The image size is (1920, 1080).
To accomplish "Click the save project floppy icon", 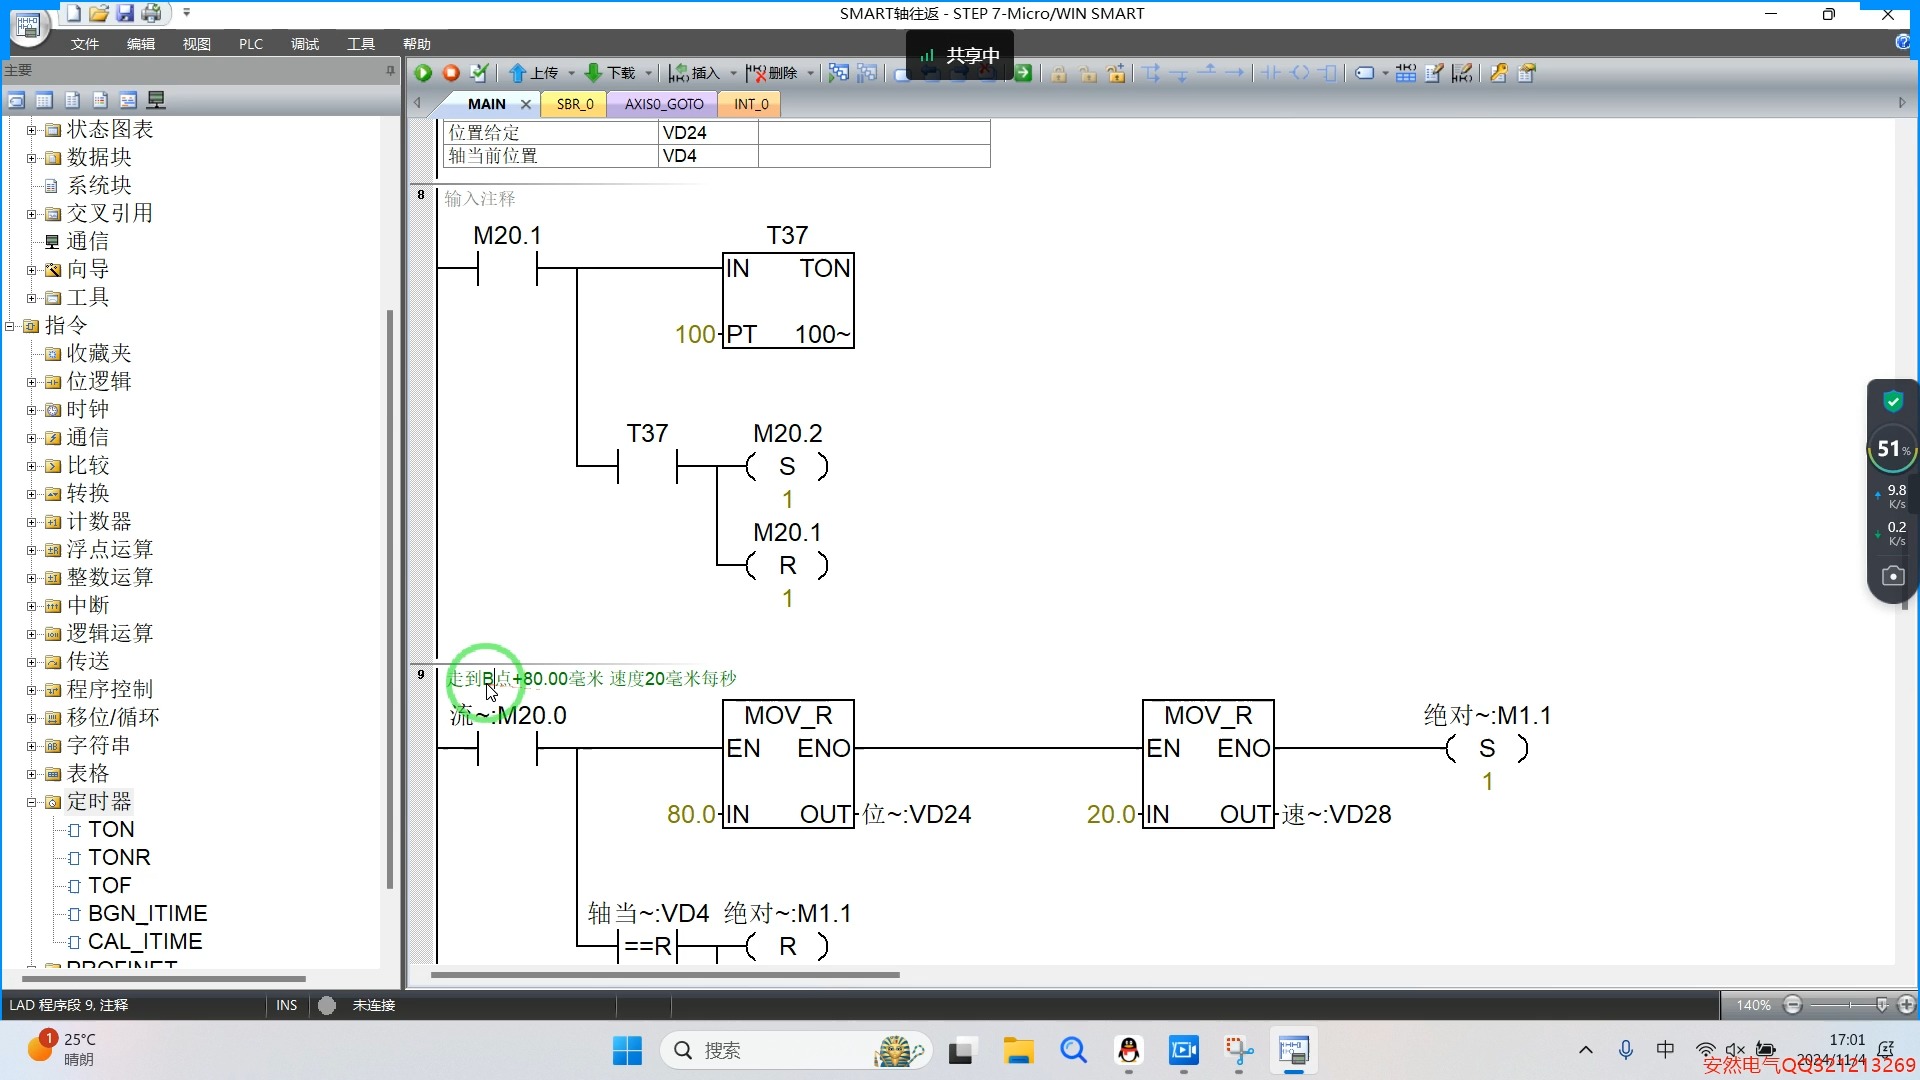I will tap(125, 13).
